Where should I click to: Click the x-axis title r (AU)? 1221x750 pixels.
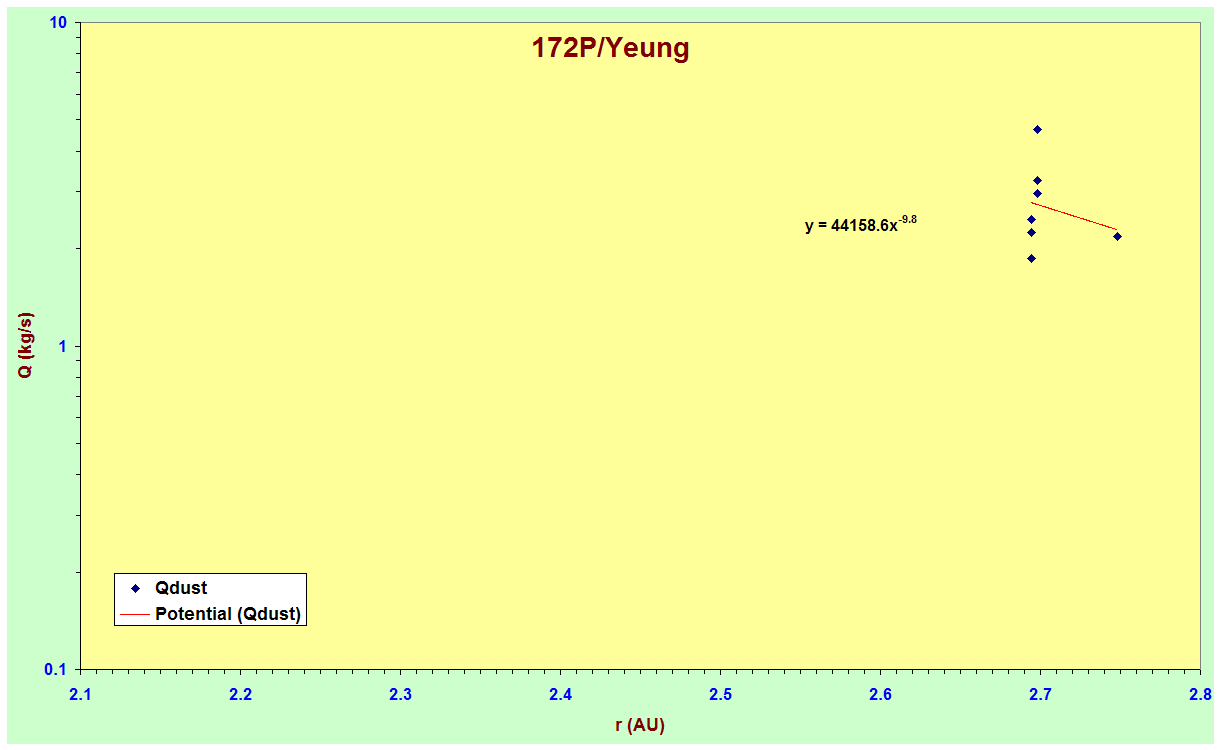tap(640, 726)
